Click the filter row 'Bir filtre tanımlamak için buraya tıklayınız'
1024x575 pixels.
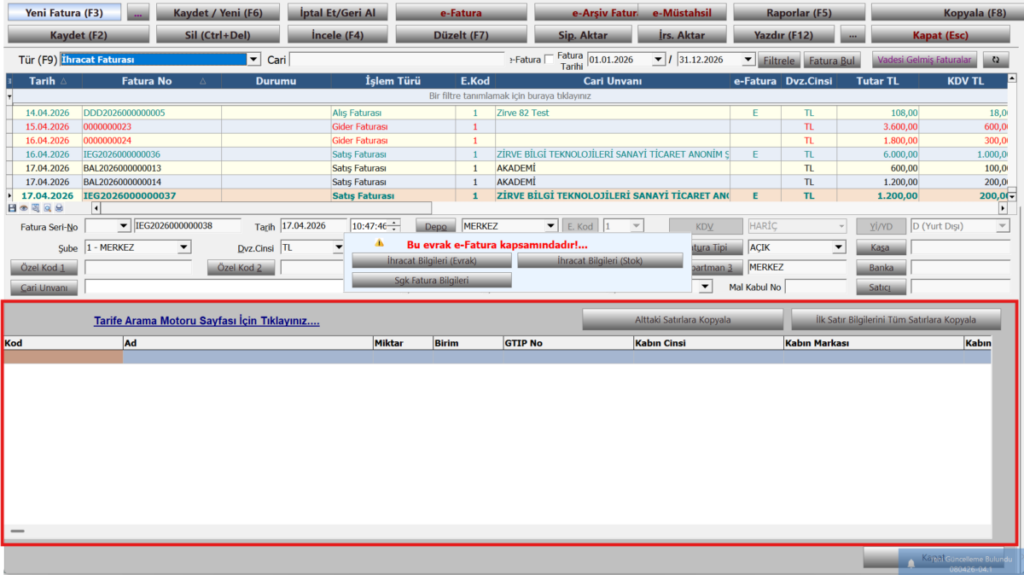[509, 96]
